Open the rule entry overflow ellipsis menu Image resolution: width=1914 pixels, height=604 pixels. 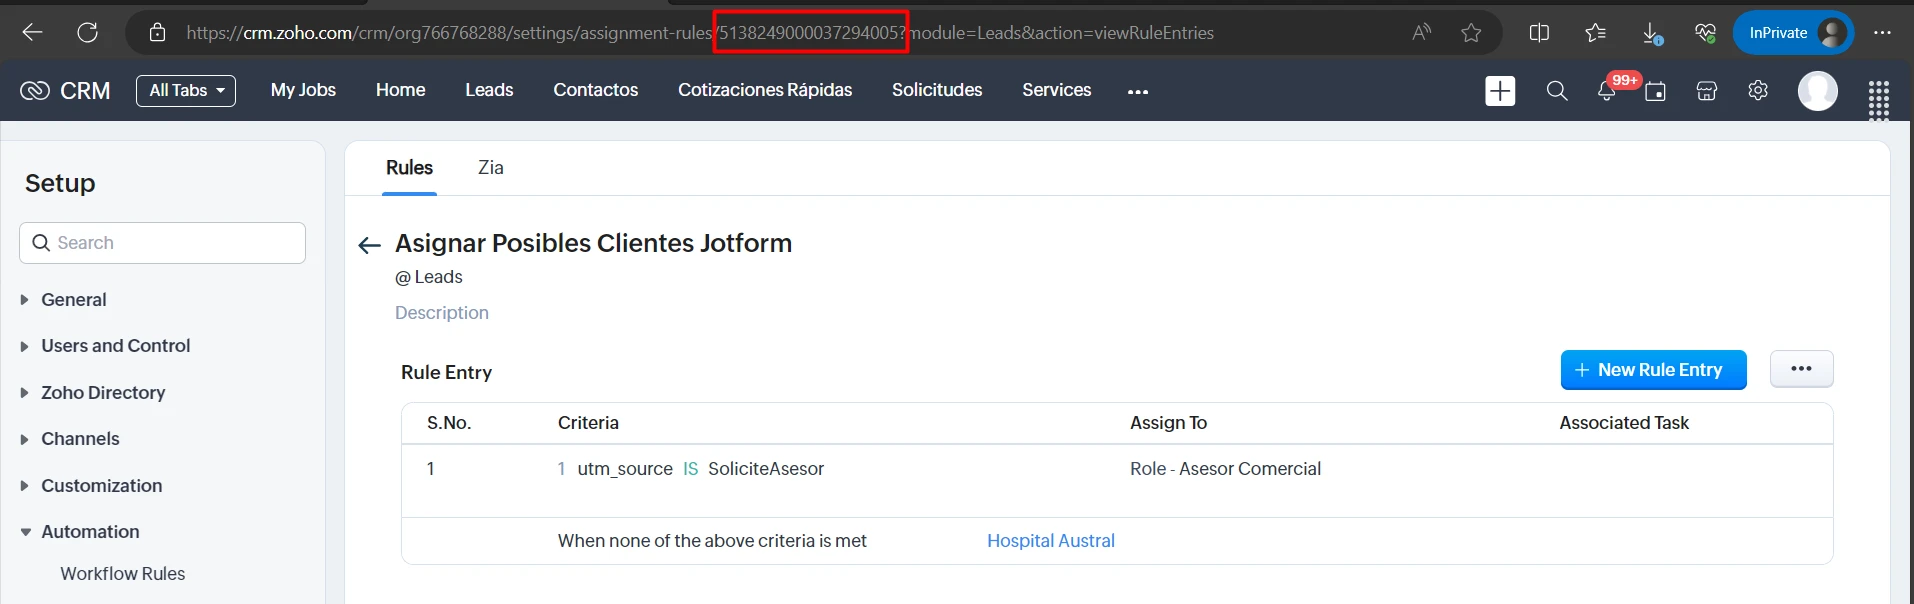(1801, 368)
